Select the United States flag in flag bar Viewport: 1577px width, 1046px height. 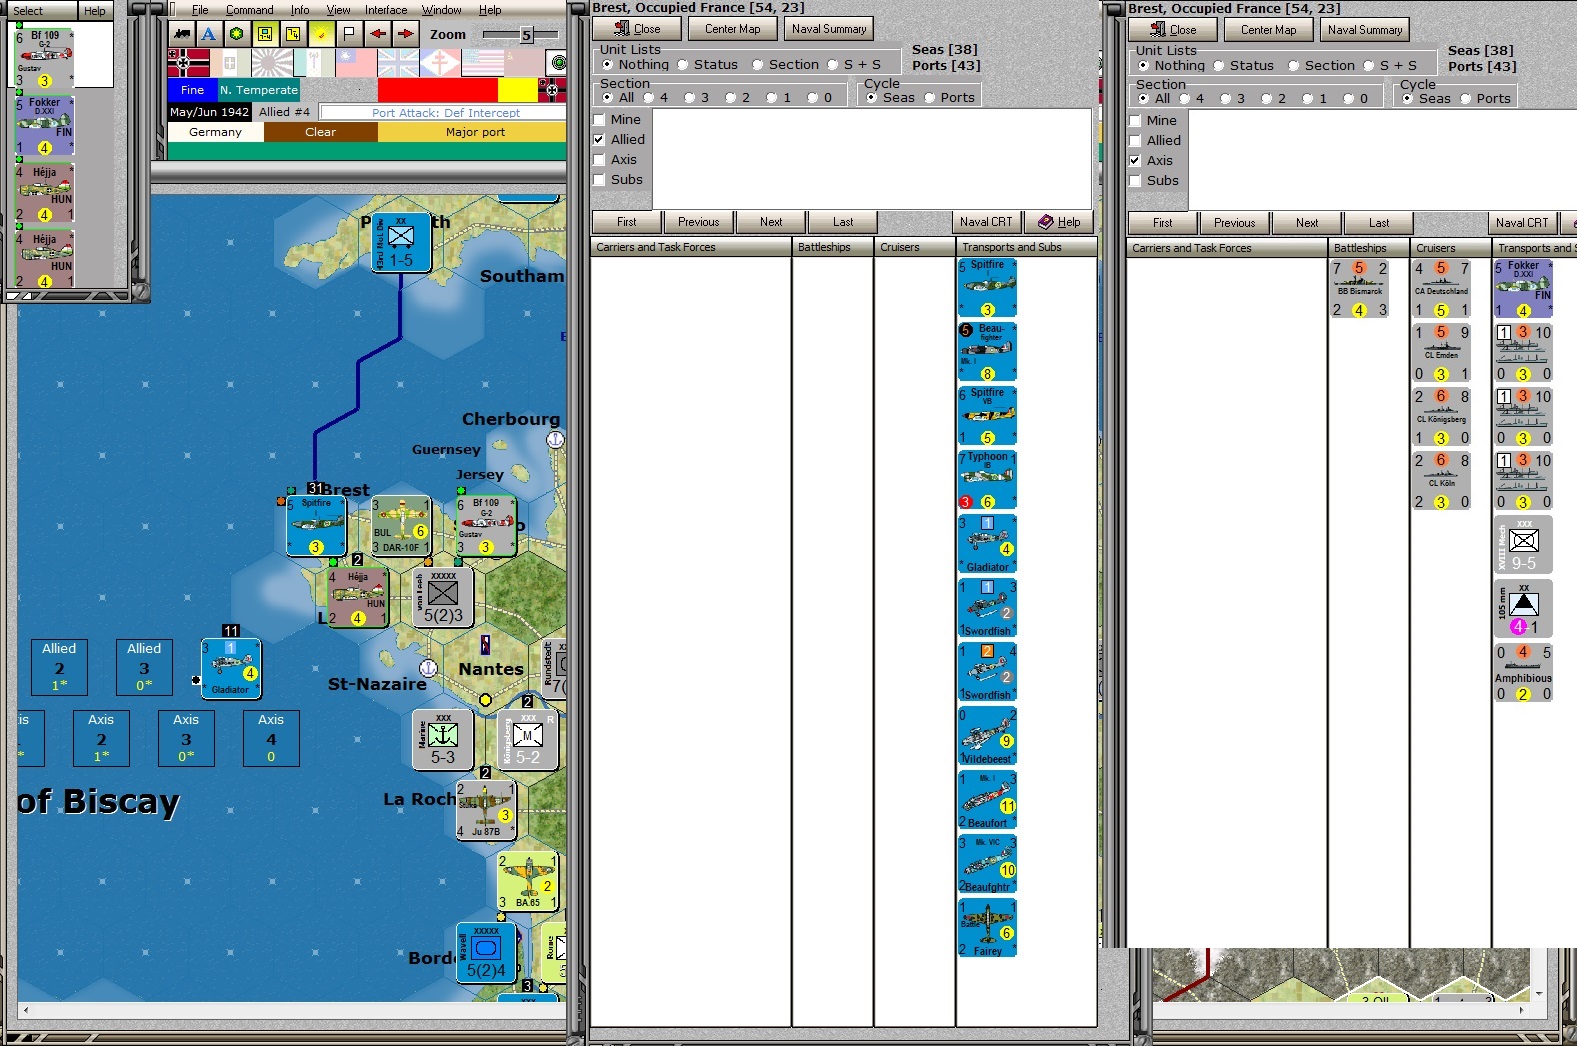pos(482,63)
